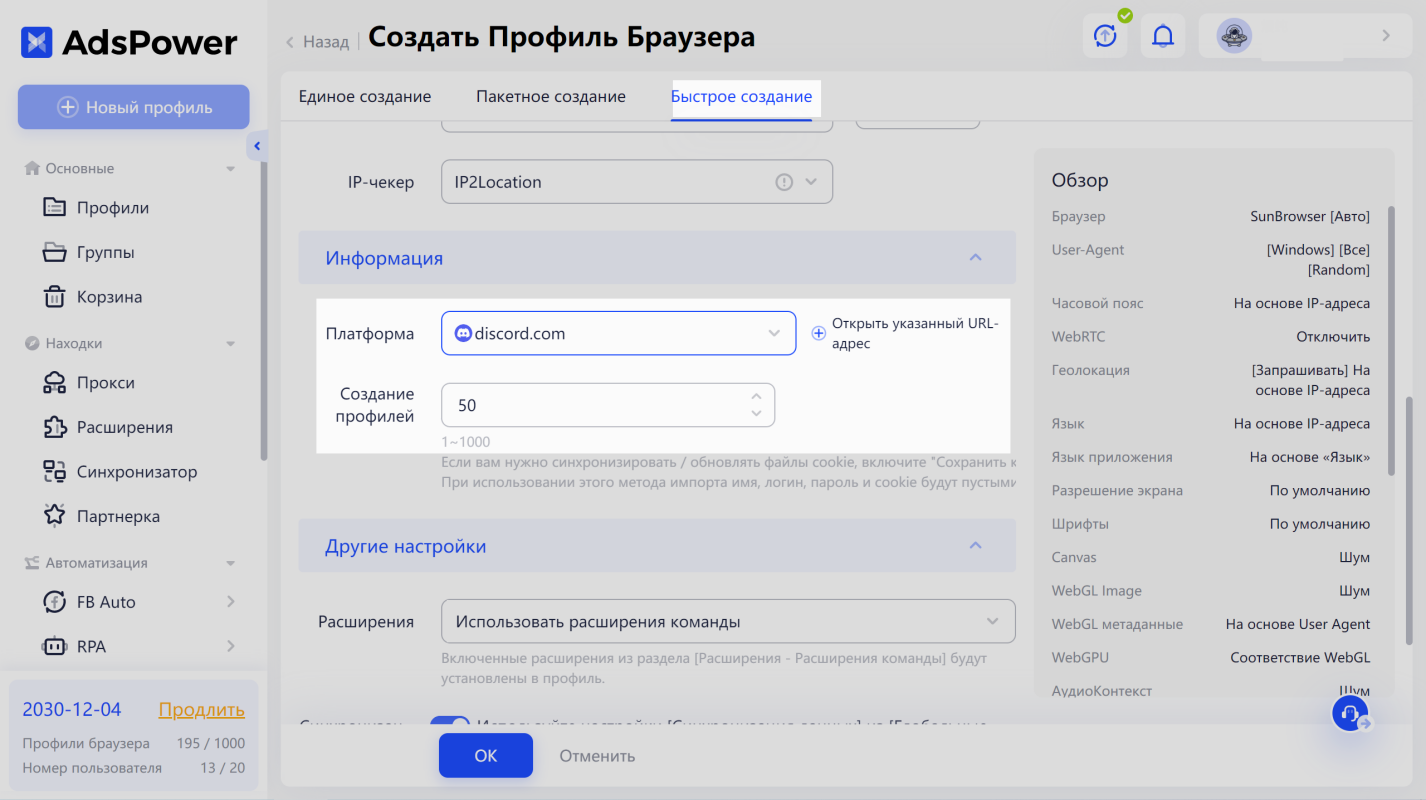Click the Номер пользователя 13 / 20 count
This screenshot has height=800, width=1426.
tap(222, 768)
